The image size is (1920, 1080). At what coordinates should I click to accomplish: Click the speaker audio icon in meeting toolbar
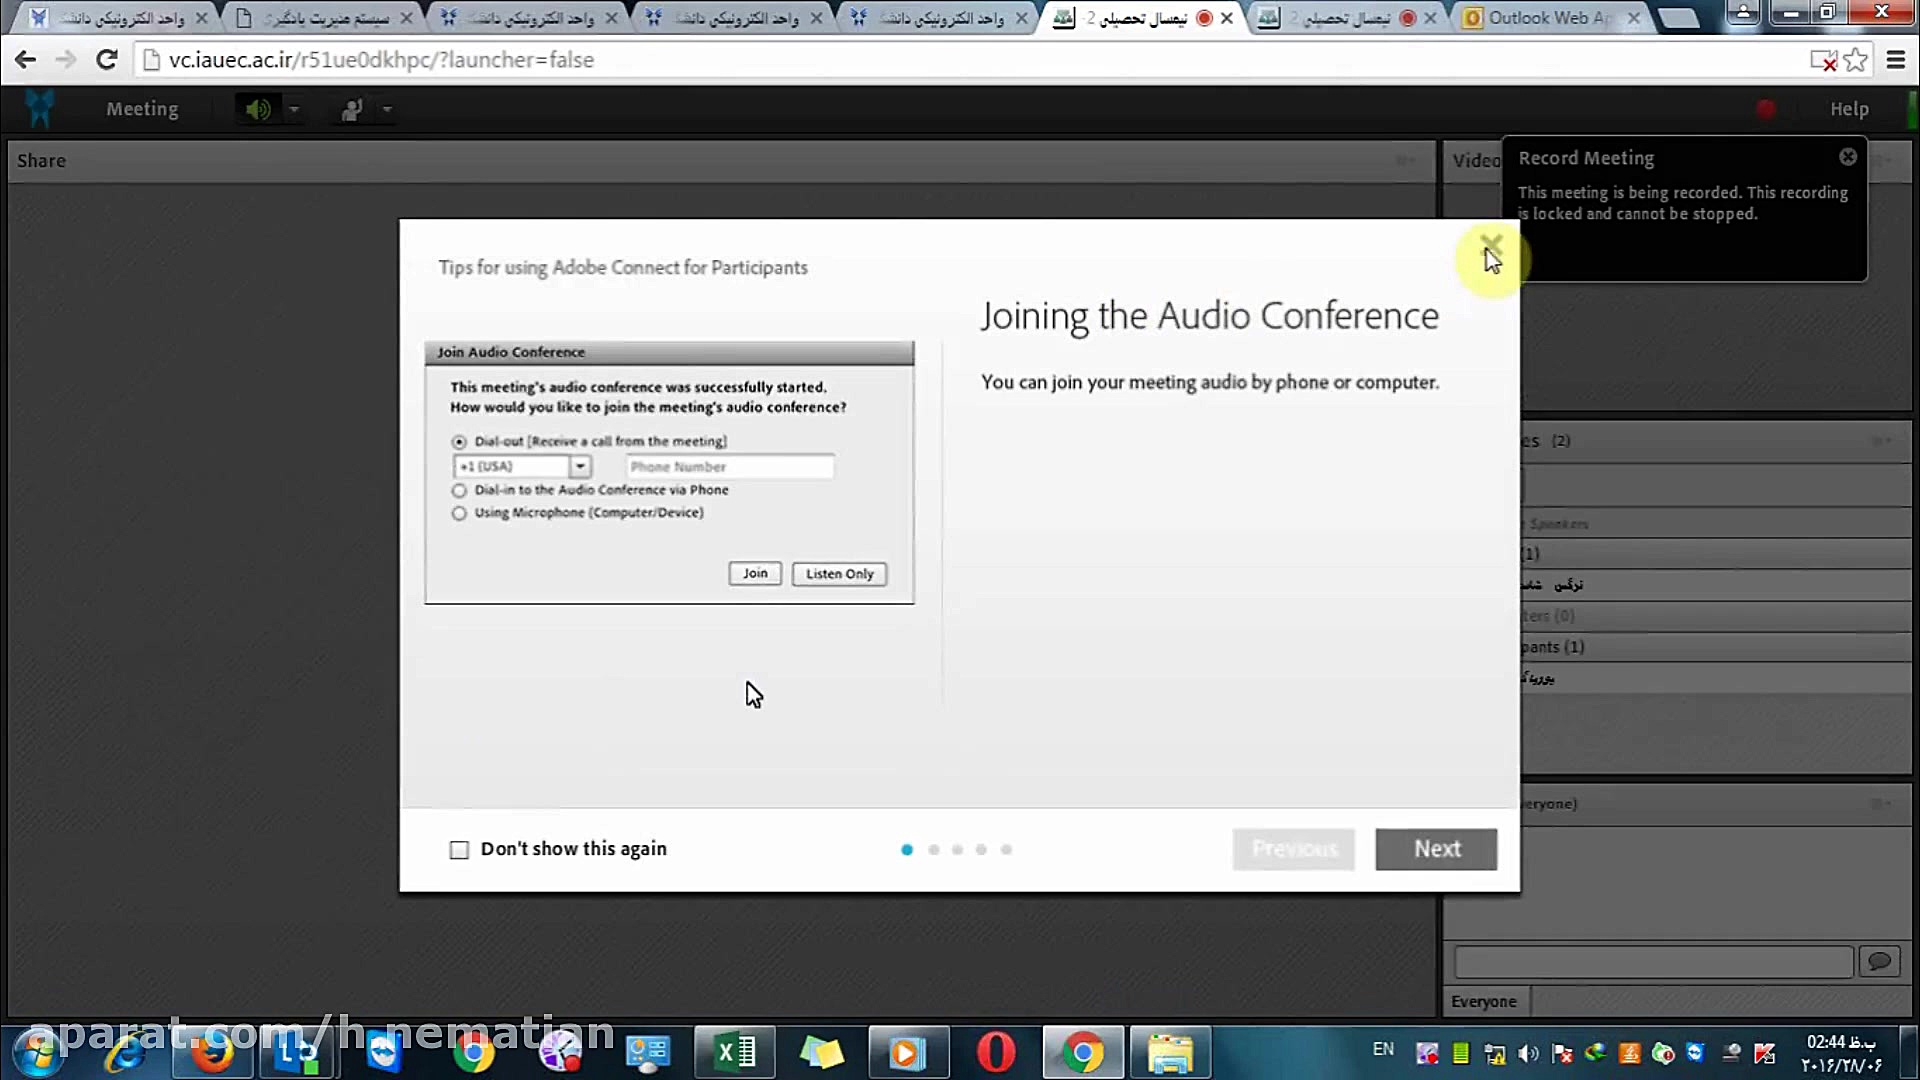click(x=258, y=109)
